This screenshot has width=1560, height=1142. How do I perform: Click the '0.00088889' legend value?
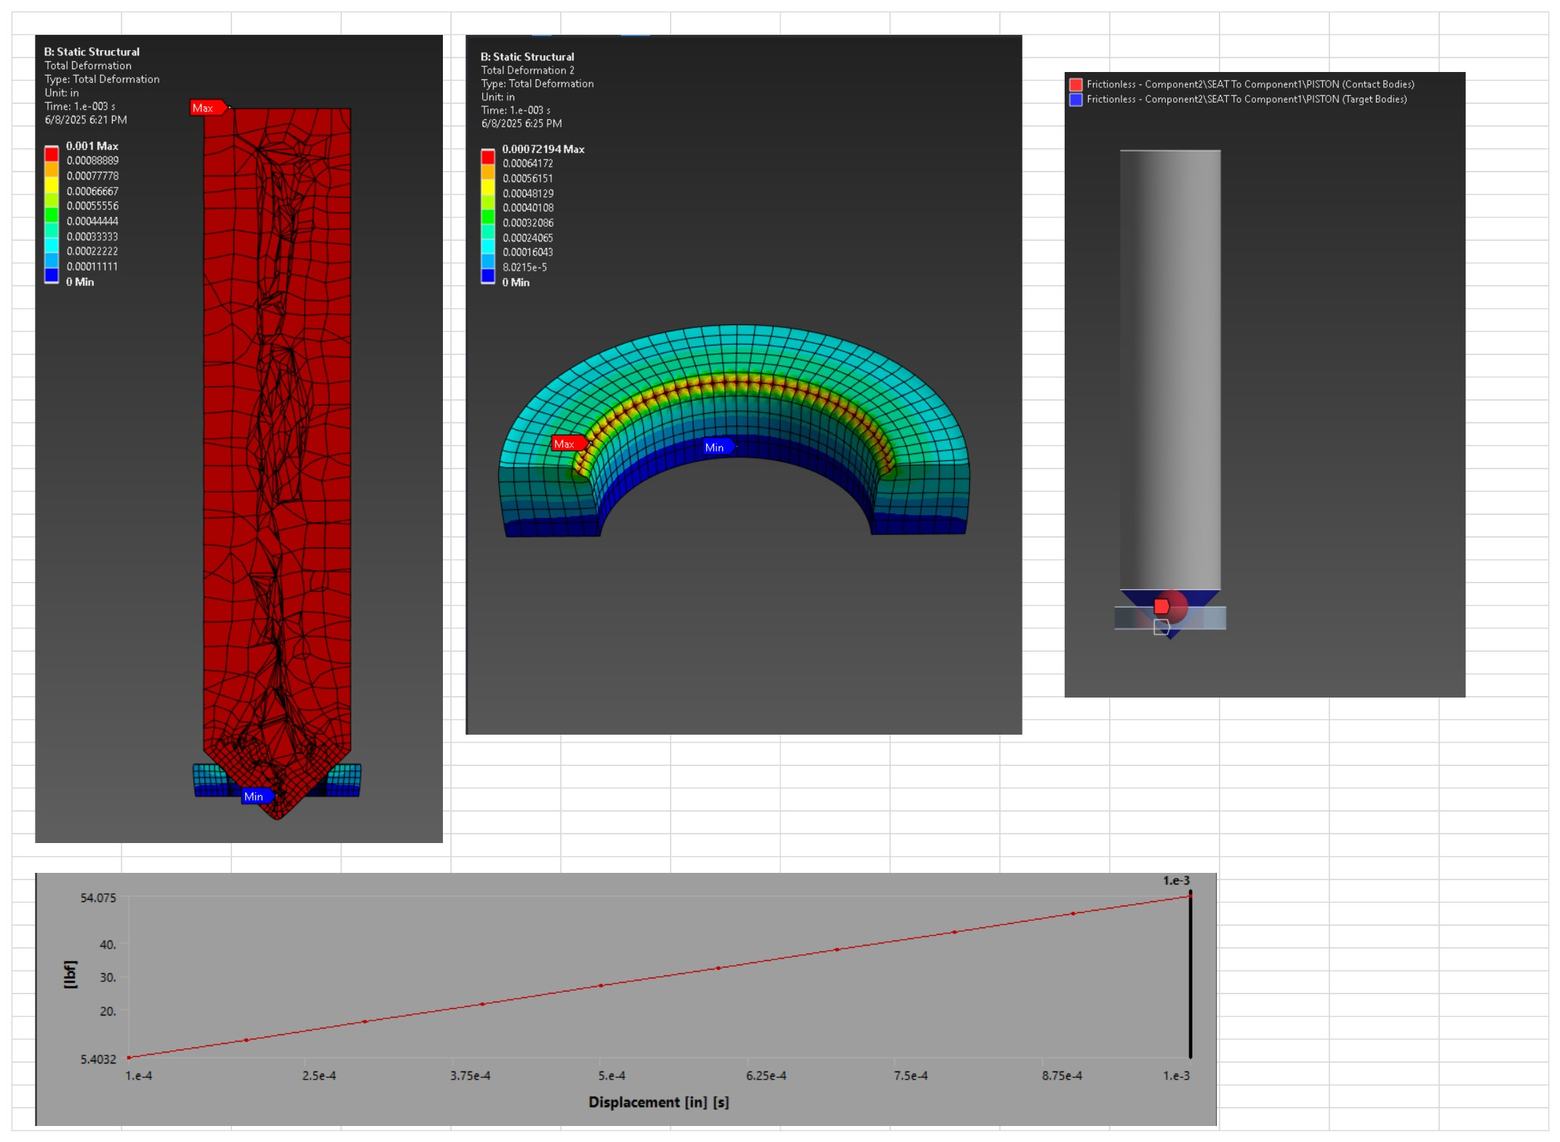pos(93,161)
